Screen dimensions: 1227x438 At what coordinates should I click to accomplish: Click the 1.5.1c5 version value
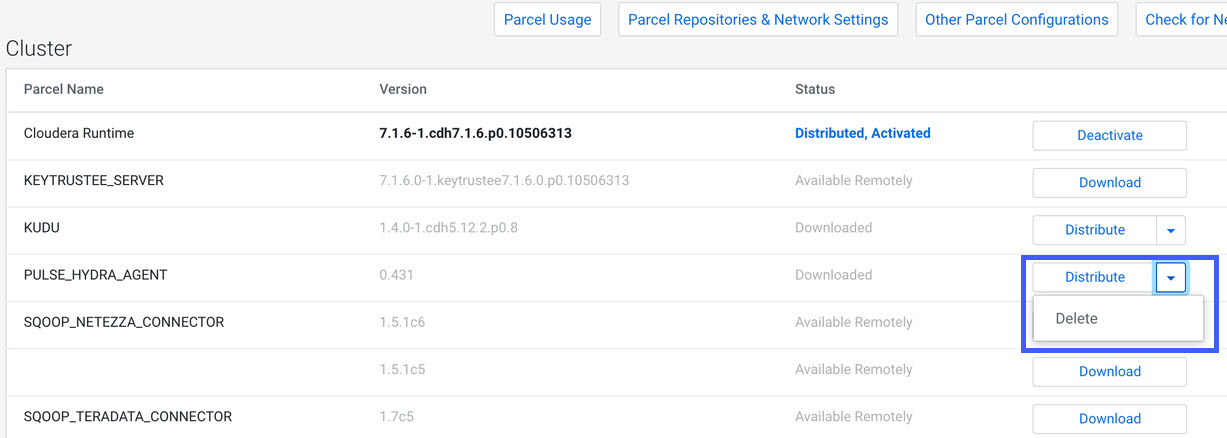403,369
